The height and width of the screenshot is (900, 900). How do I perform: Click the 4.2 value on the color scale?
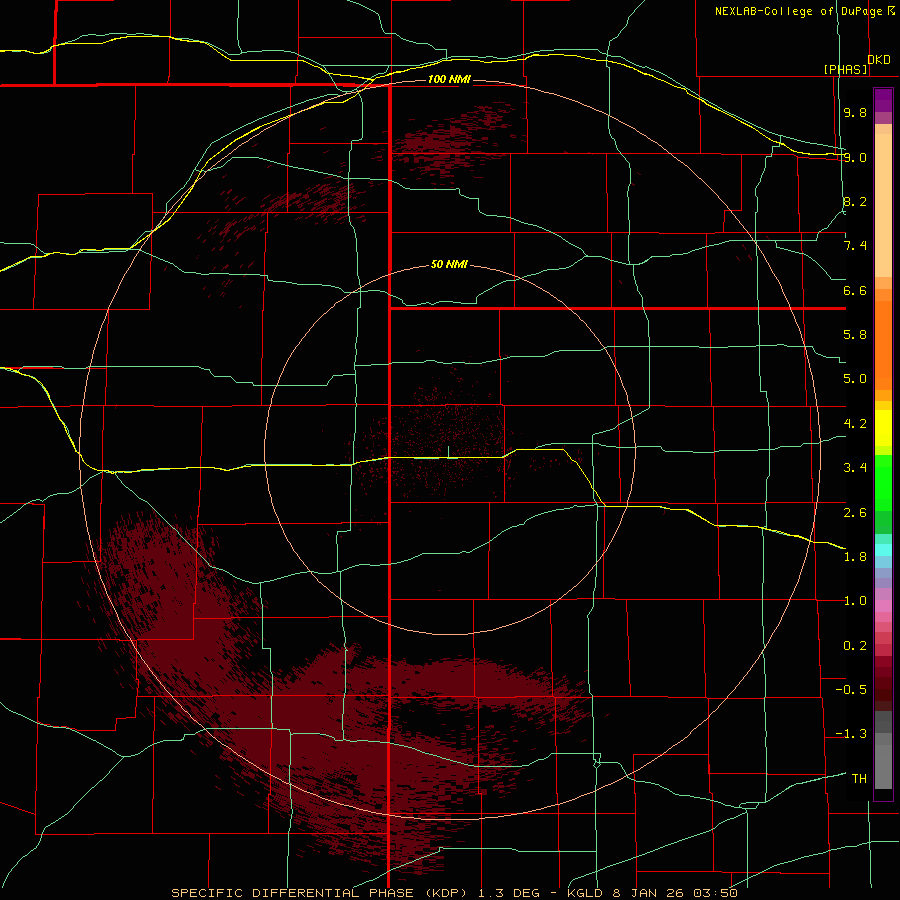tap(855, 424)
